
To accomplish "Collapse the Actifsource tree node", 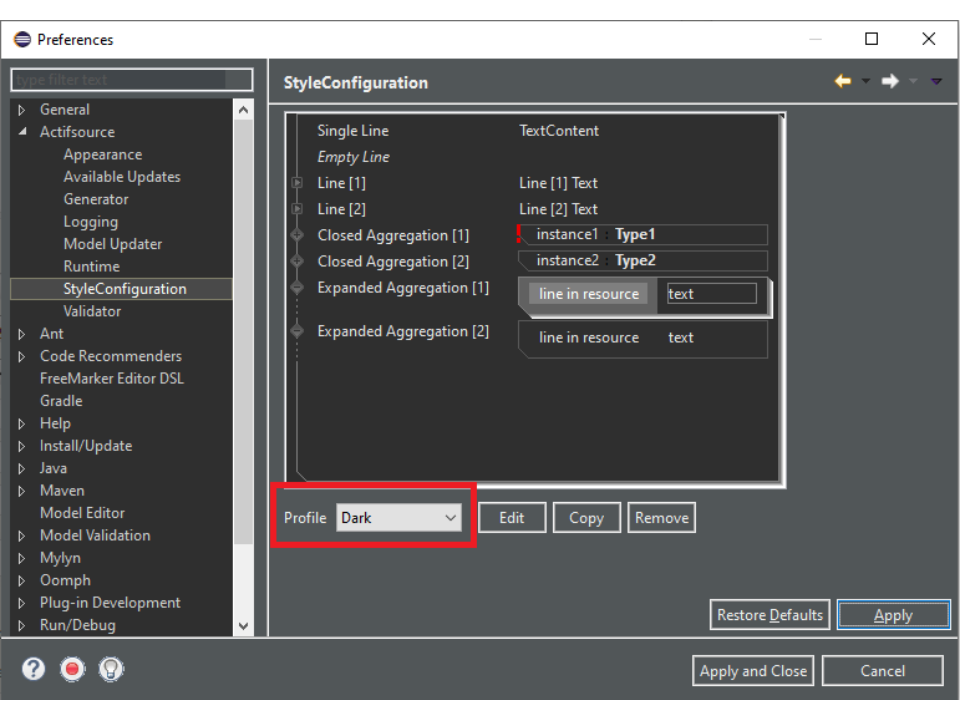I will [22, 132].
